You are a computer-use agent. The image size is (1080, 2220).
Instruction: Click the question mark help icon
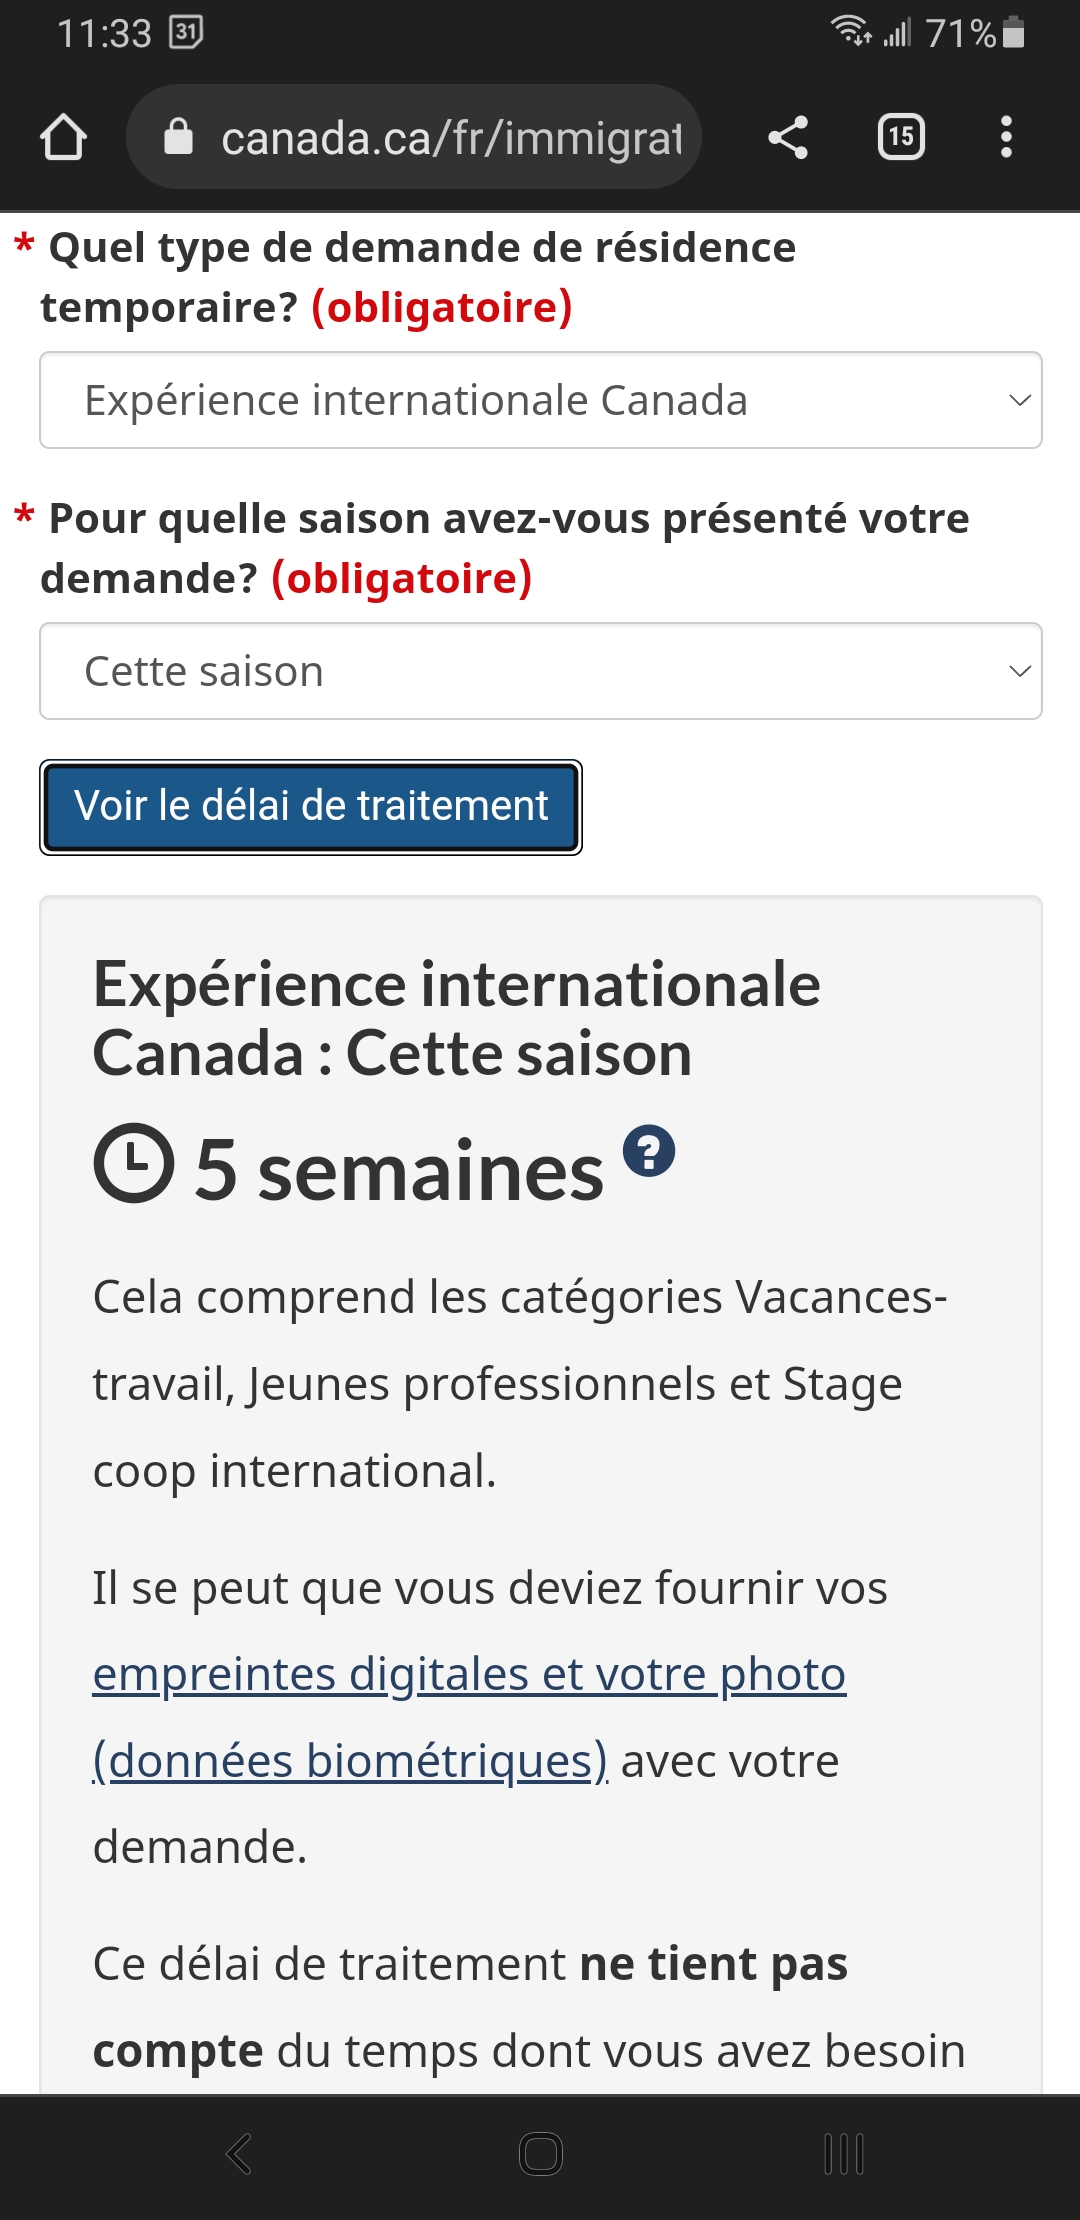coord(649,1152)
